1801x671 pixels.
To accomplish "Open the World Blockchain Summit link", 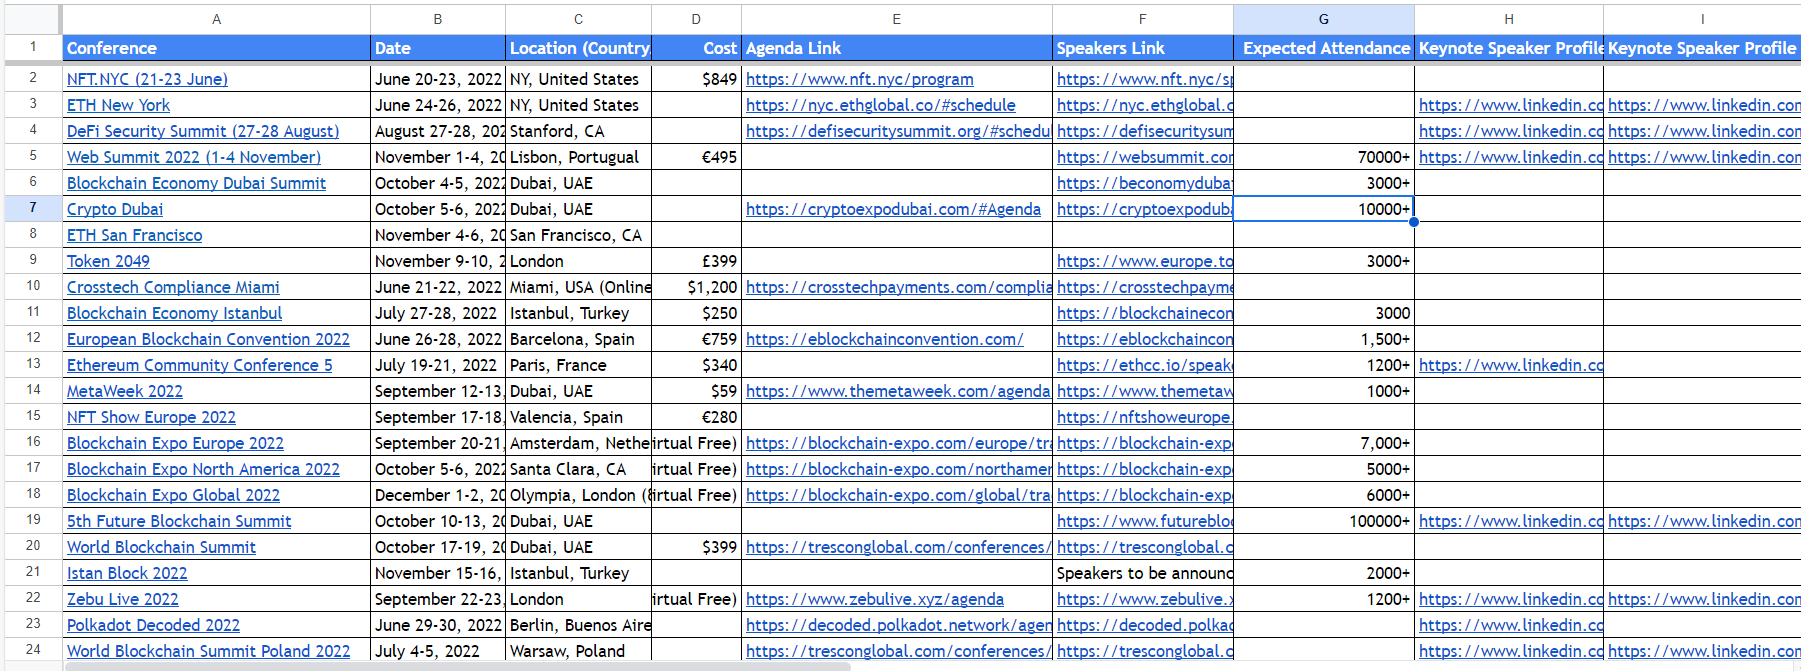I will [x=161, y=547].
